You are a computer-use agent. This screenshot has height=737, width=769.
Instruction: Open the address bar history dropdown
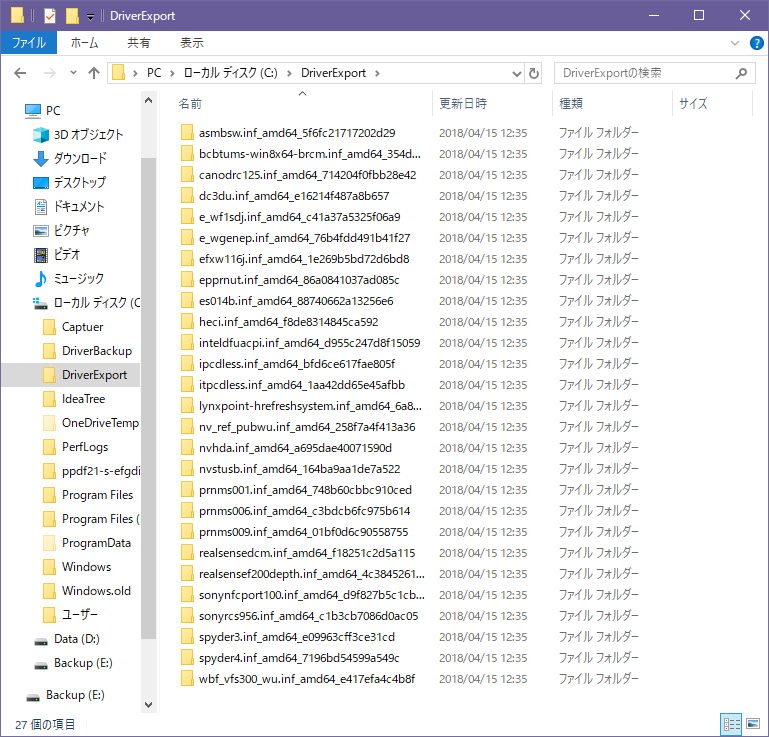point(516,74)
